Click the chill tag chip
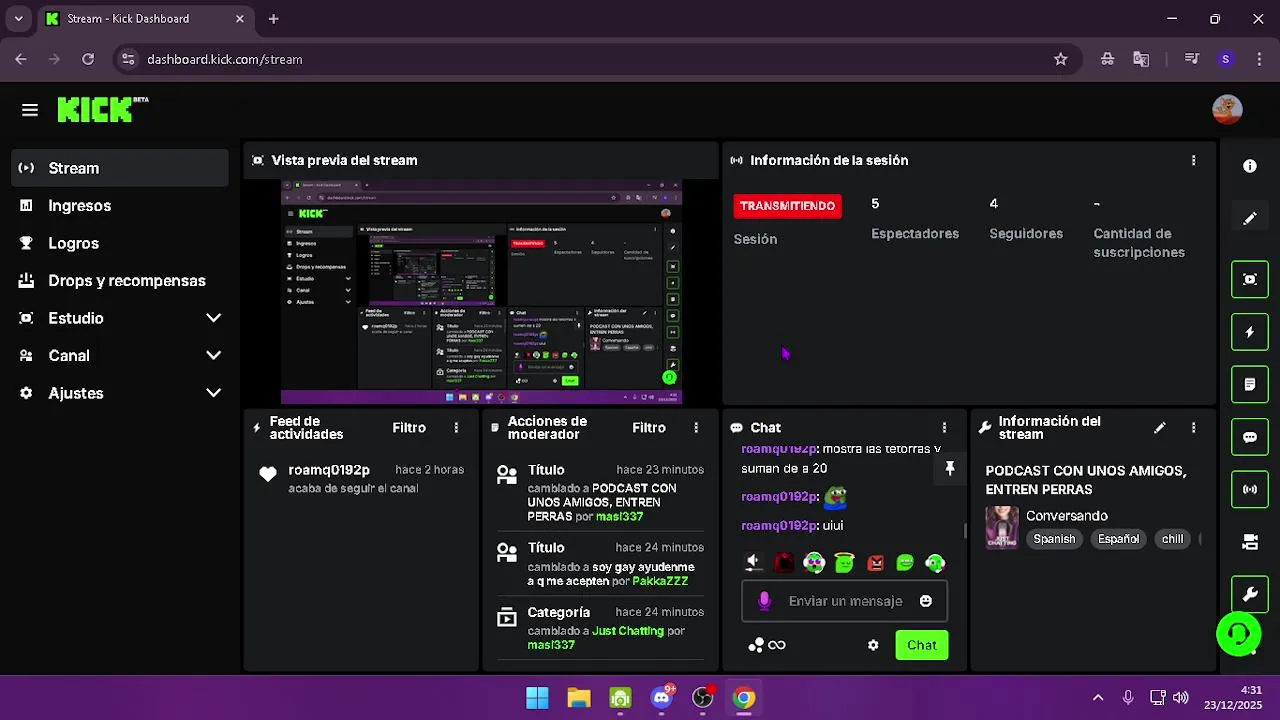This screenshot has height=720, width=1280. (x=1173, y=539)
